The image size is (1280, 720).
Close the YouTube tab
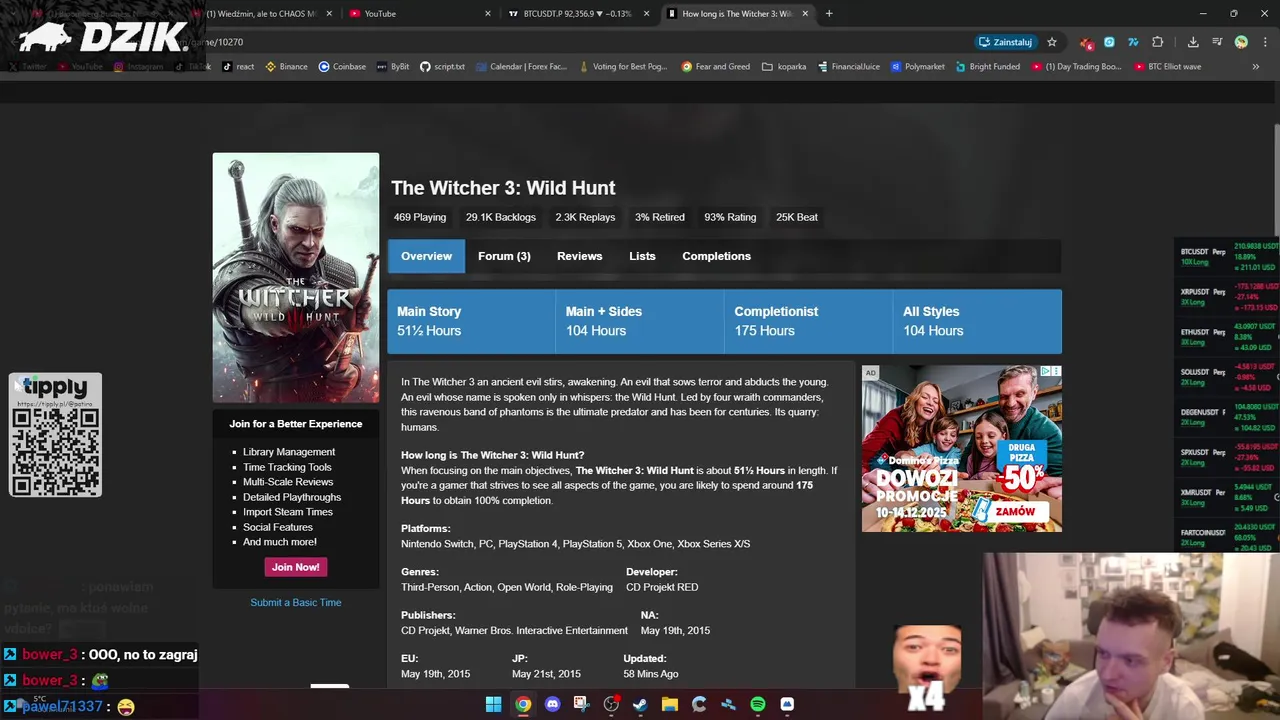(x=488, y=14)
